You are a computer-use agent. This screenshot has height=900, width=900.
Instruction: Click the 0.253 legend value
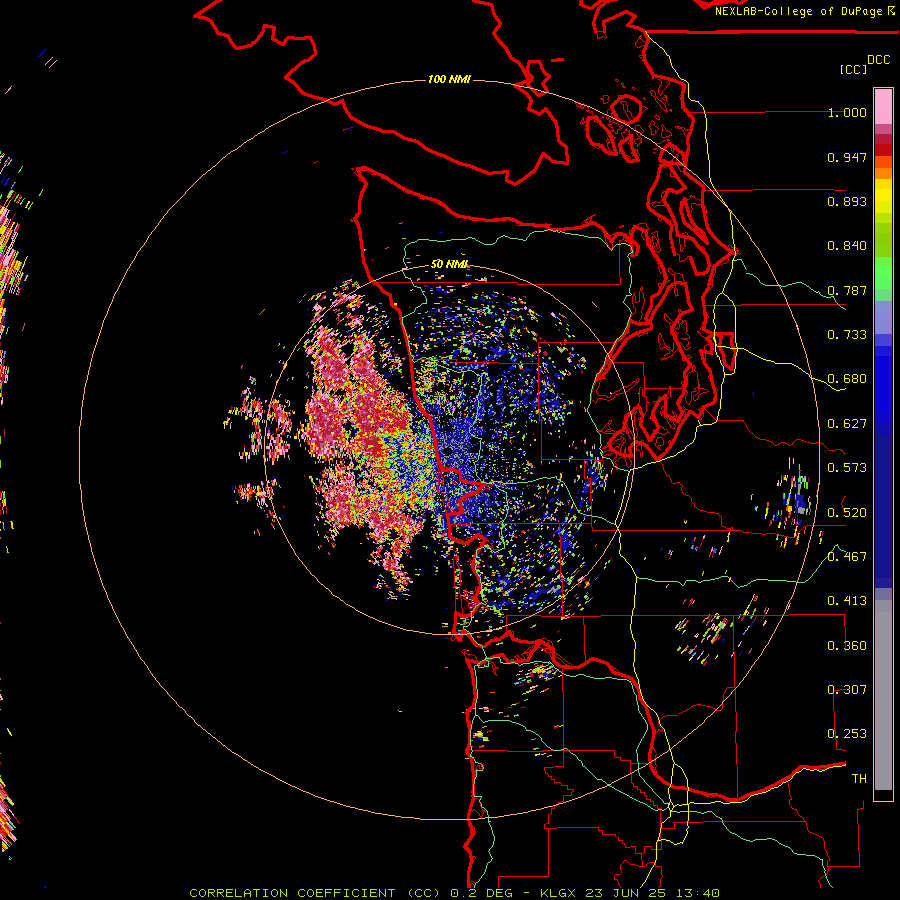(847, 734)
